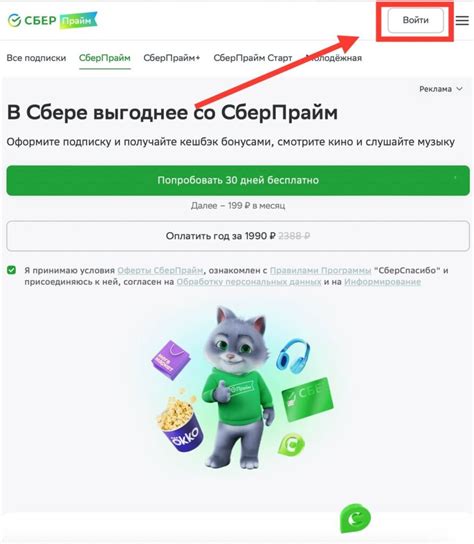The image size is (474, 544).
Task: Select the СберПрайм tab
Action: (x=104, y=58)
